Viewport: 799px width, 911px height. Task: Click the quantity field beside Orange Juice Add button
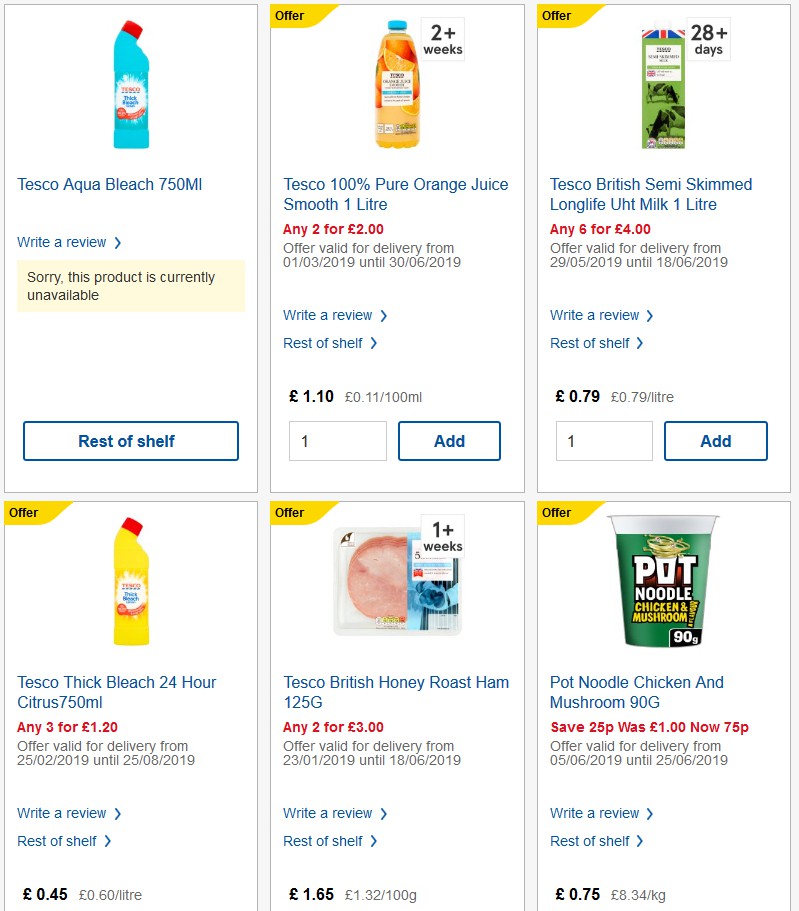tap(337, 440)
